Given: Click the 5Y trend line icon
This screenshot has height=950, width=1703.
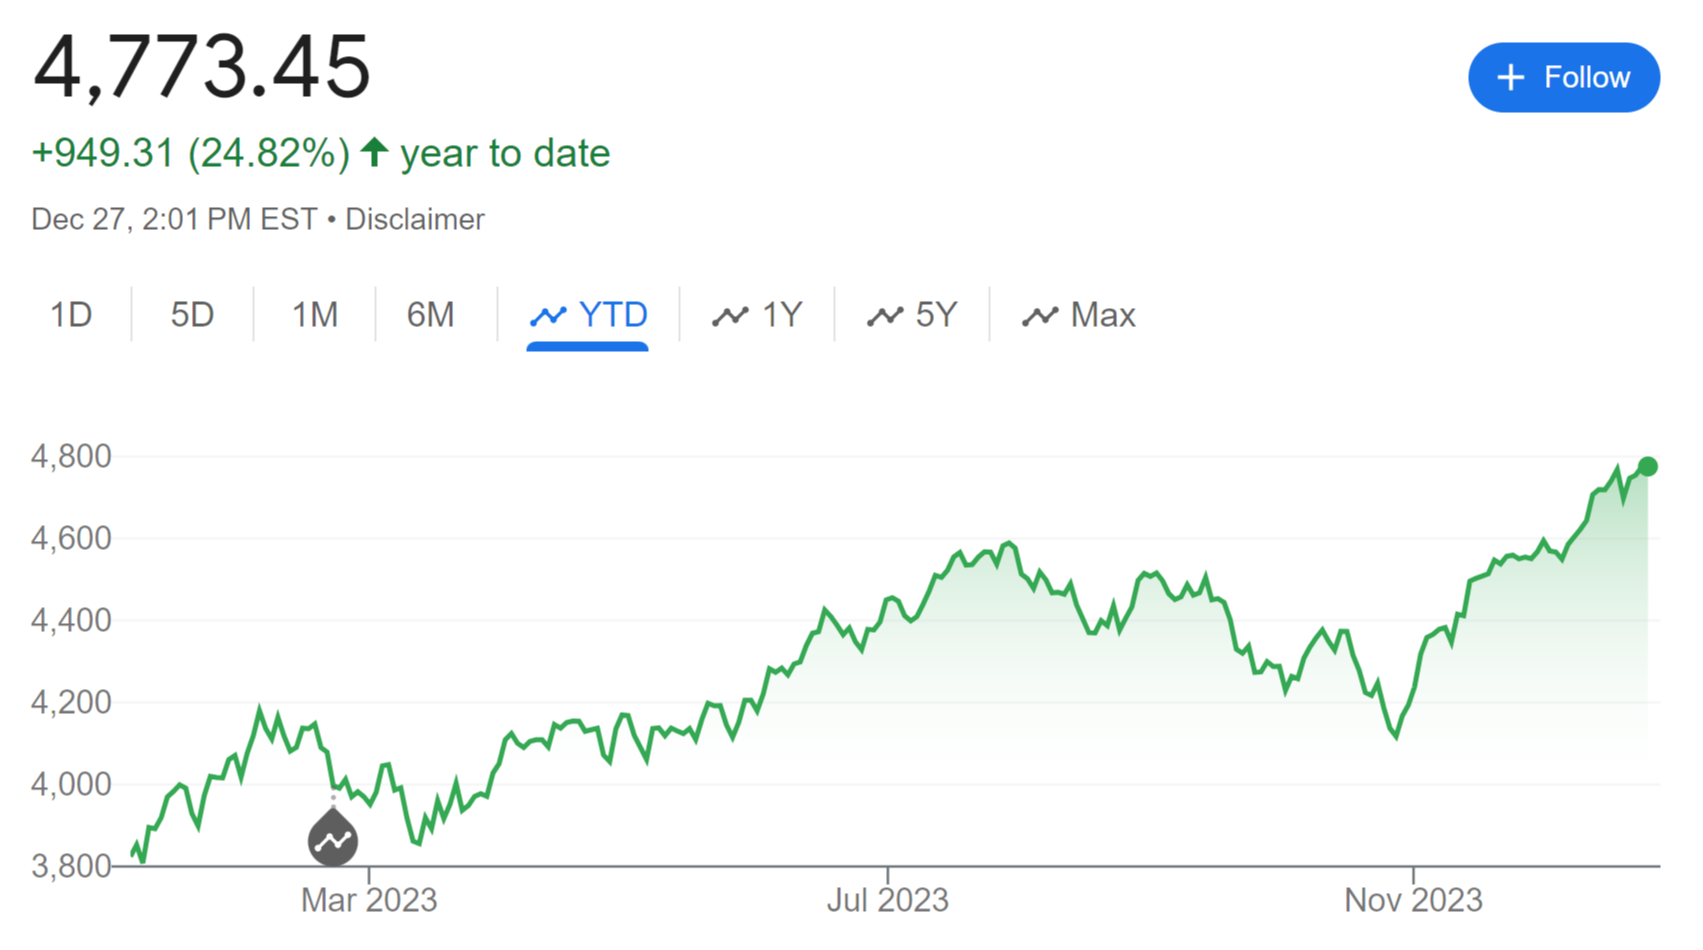Looking at the screenshot, I should click(885, 316).
